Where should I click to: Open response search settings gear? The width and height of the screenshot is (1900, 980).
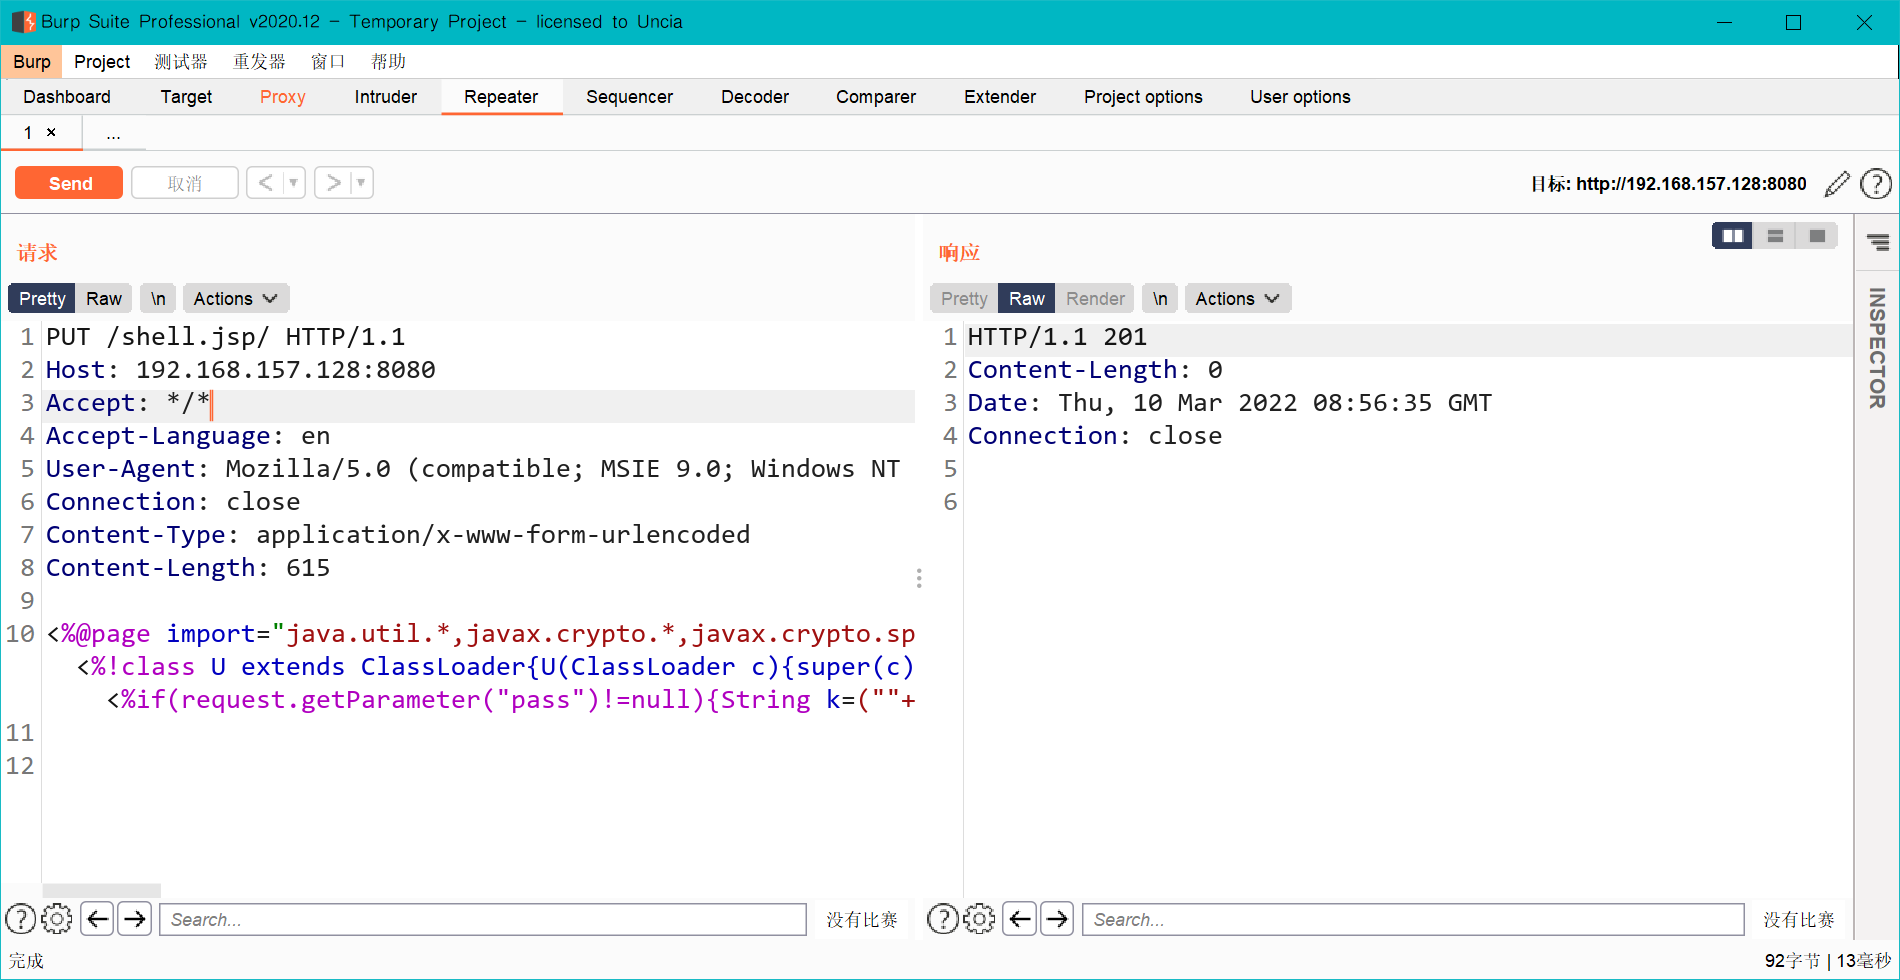979,919
